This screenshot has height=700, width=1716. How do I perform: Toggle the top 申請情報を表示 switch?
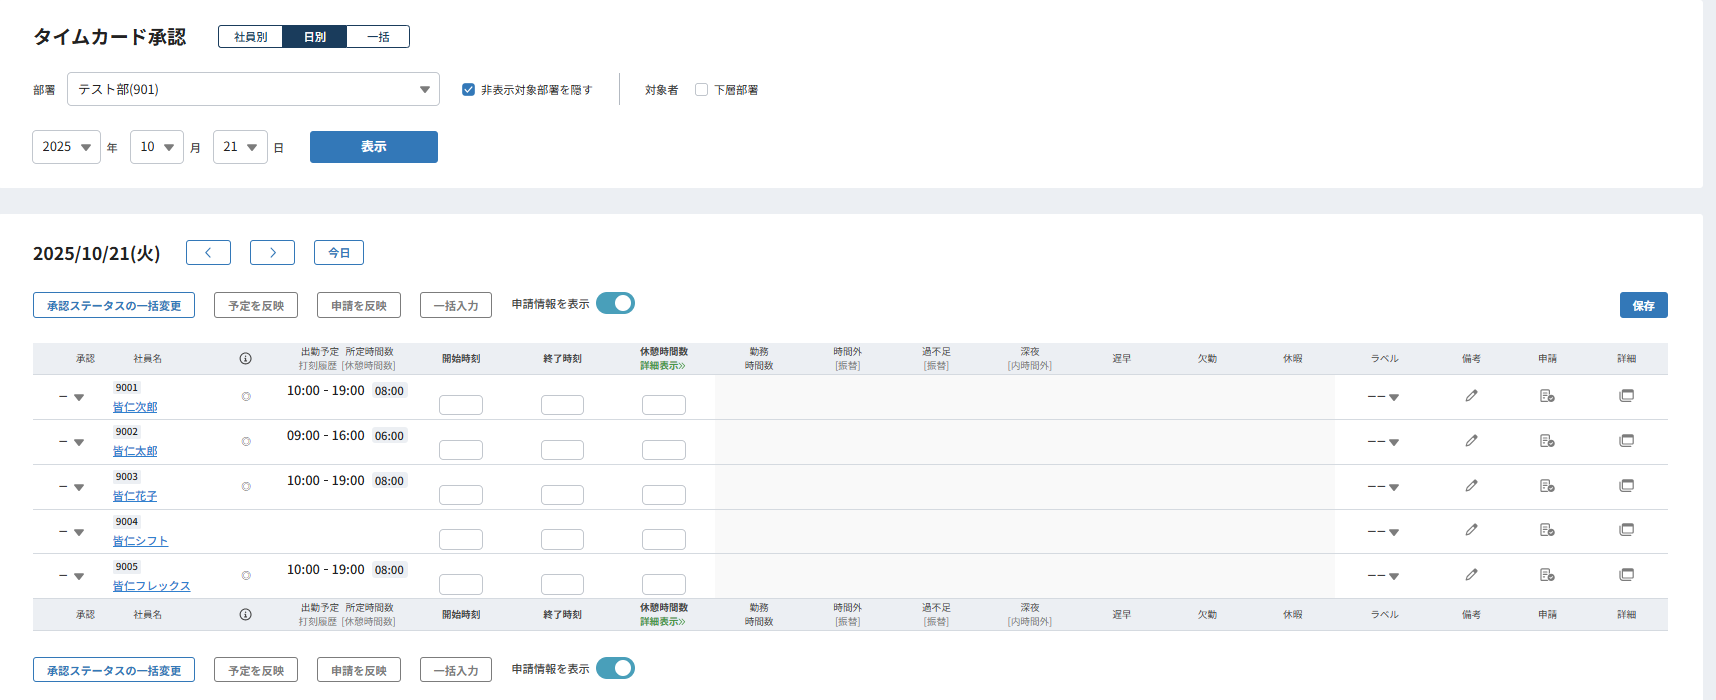(x=615, y=303)
